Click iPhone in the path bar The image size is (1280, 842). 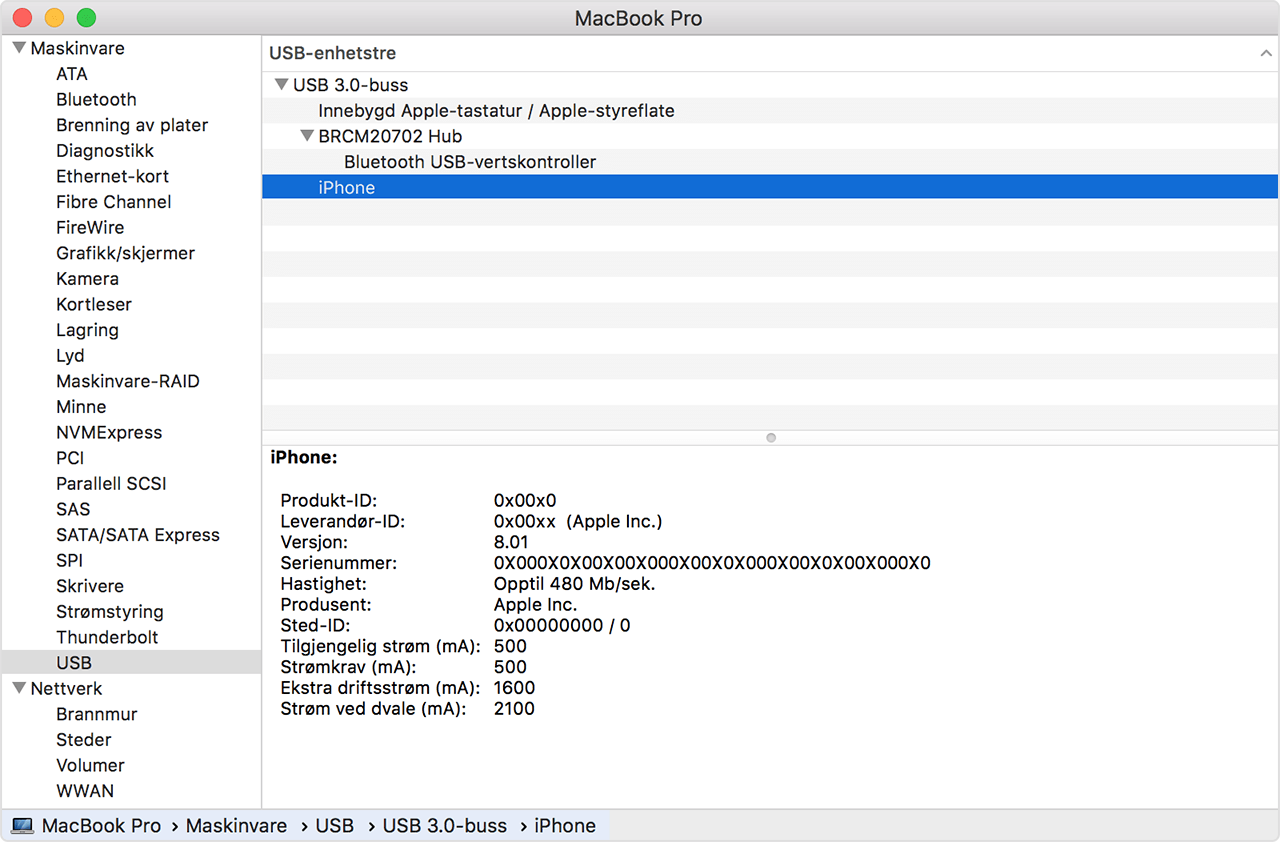pos(565,826)
